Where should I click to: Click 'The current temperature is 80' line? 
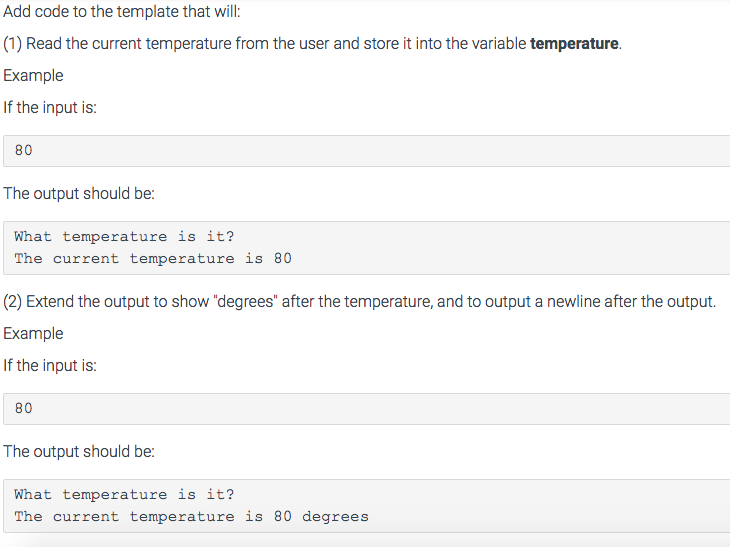(x=153, y=258)
